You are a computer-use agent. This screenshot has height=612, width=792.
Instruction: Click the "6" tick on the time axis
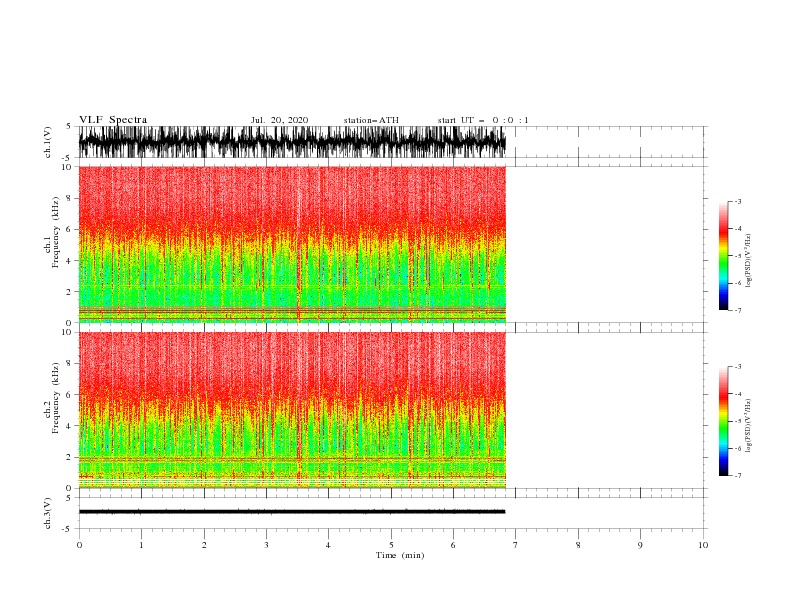click(453, 545)
